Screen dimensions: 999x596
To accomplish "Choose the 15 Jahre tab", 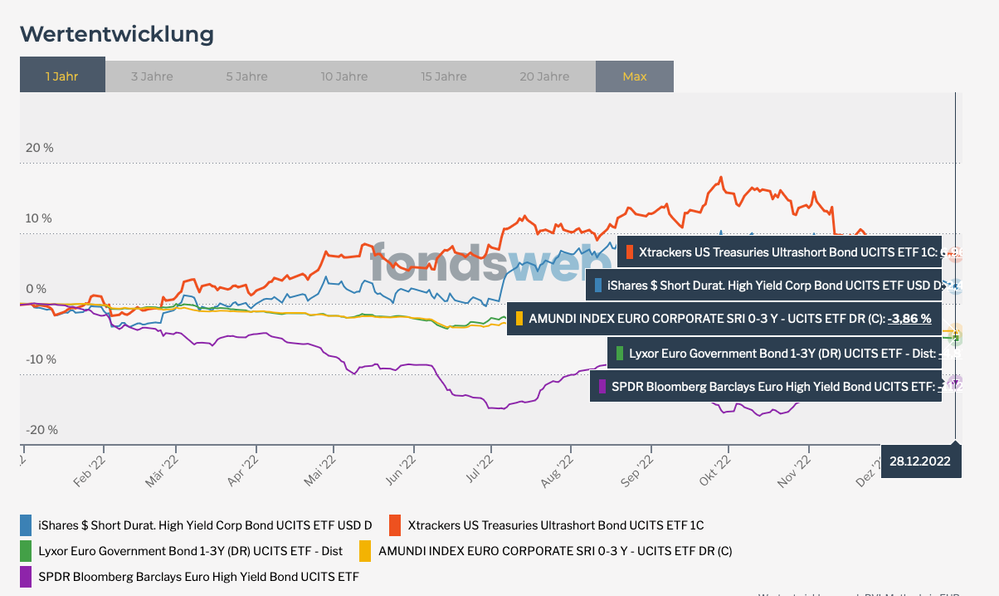I will point(442,76).
